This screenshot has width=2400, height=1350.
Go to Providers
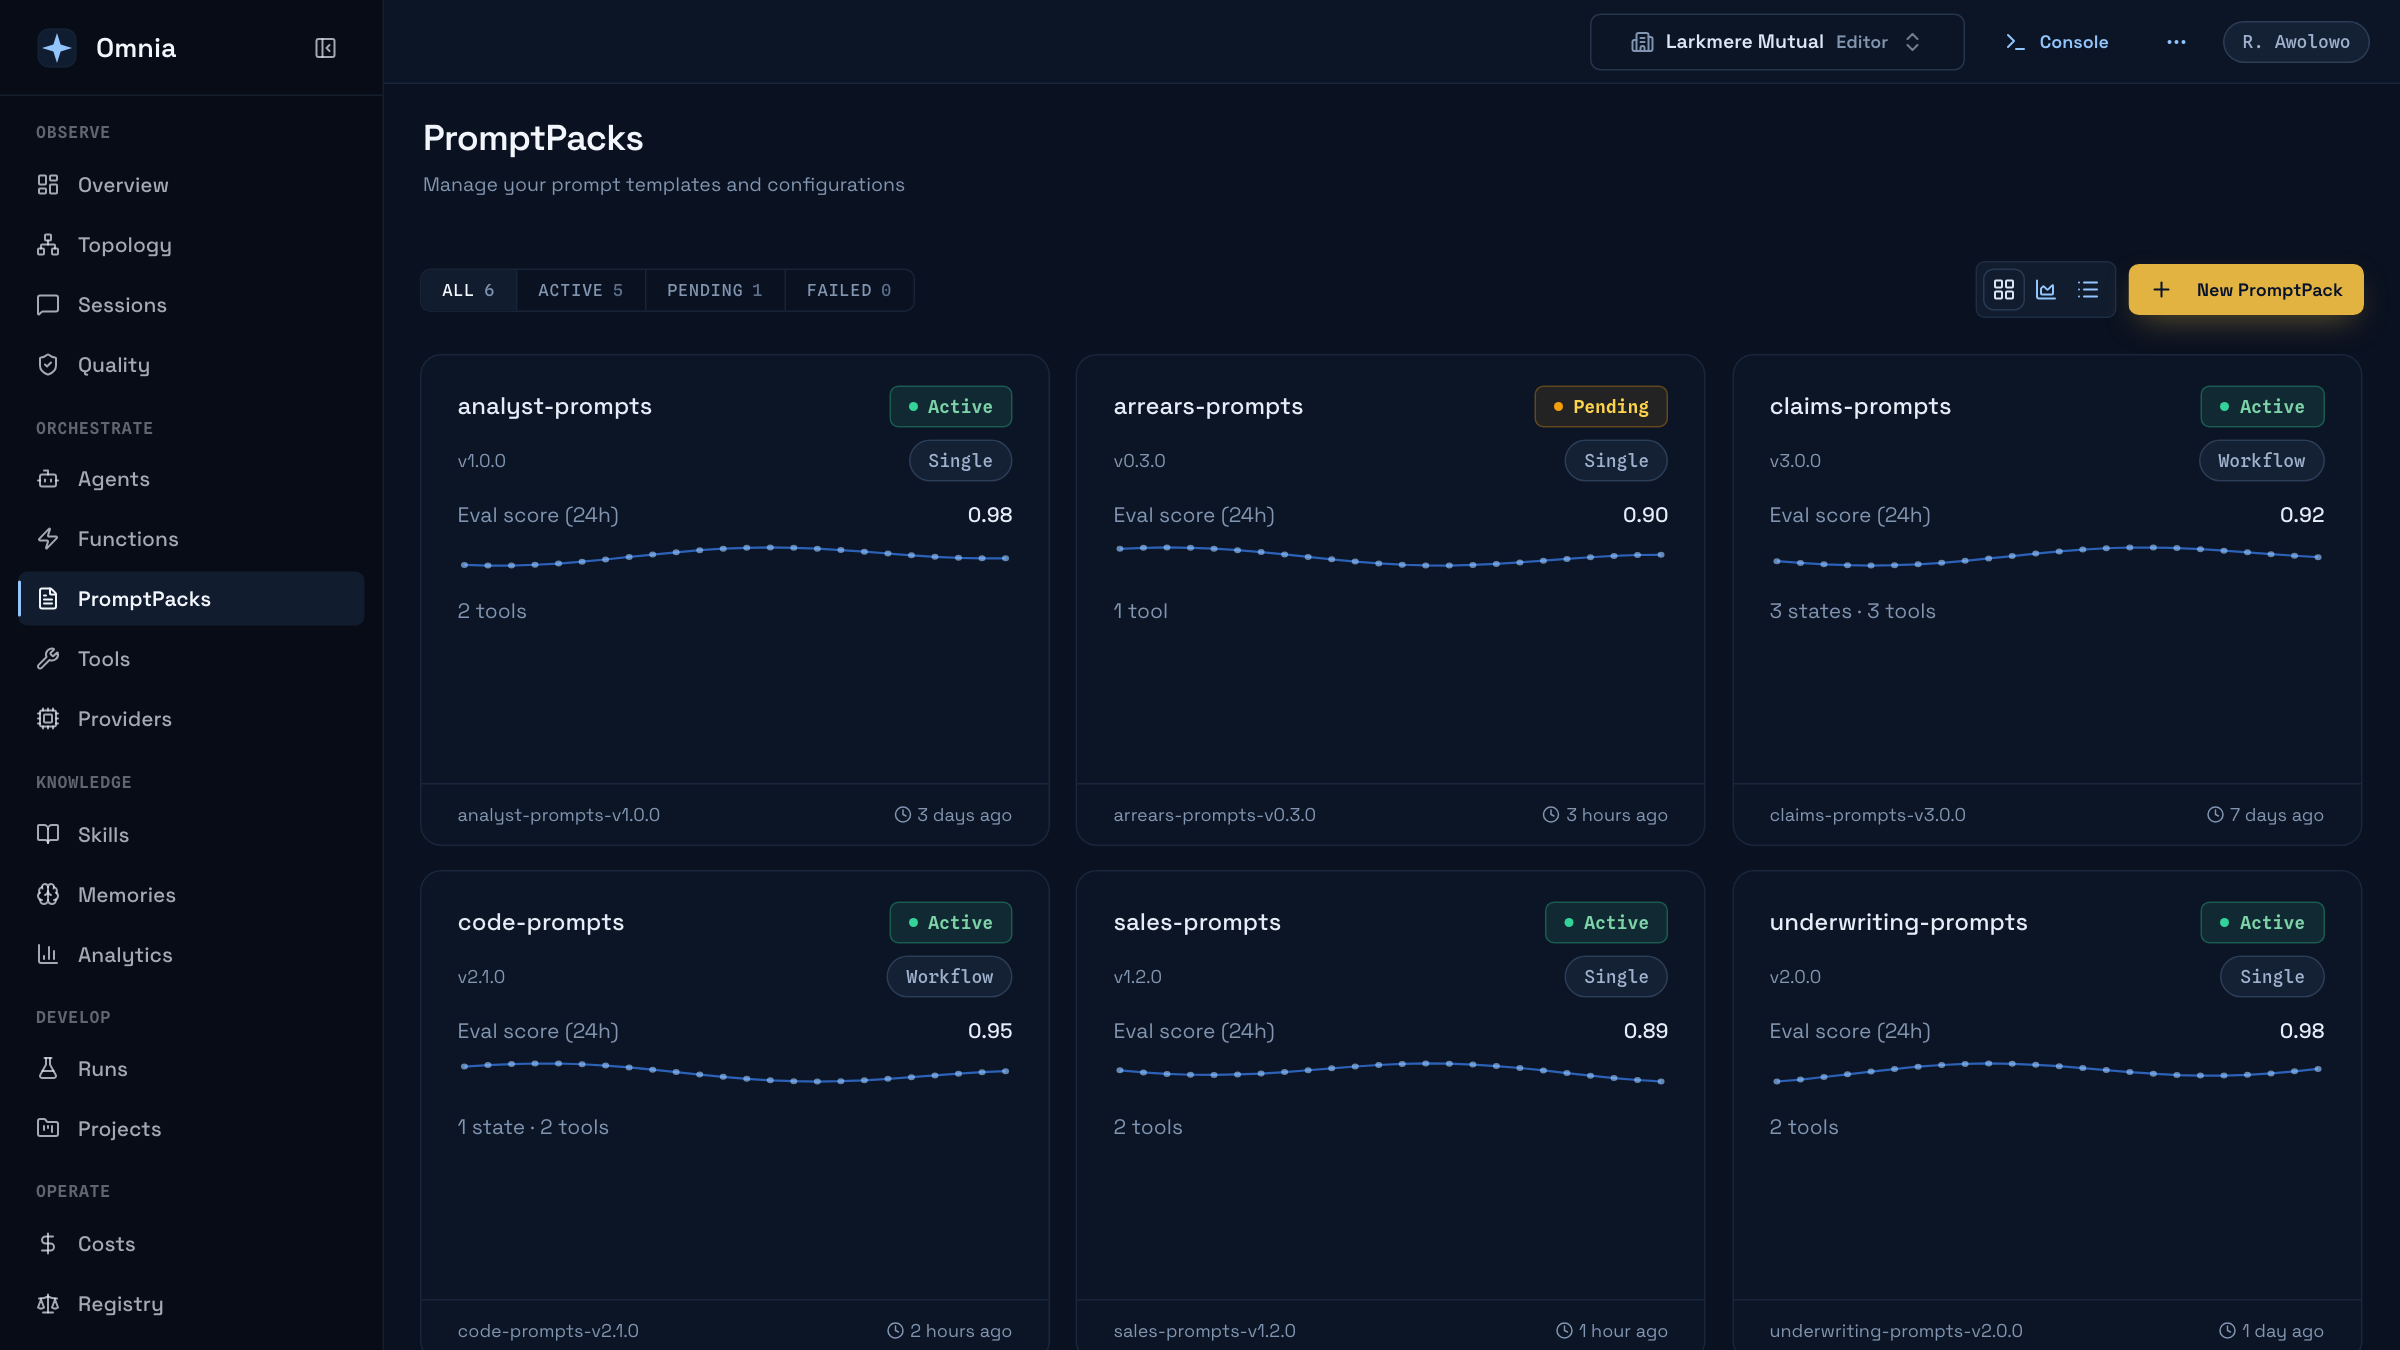click(x=191, y=719)
